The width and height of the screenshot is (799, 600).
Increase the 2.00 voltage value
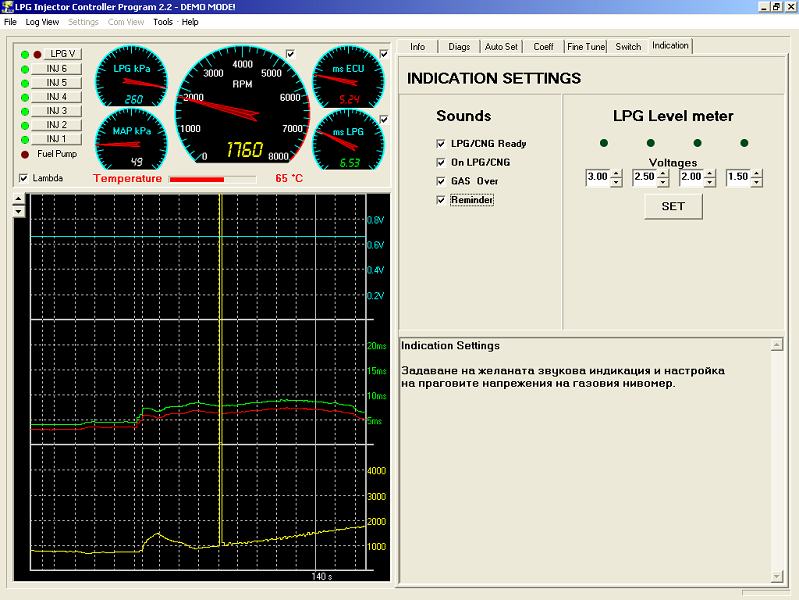click(710, 174)
